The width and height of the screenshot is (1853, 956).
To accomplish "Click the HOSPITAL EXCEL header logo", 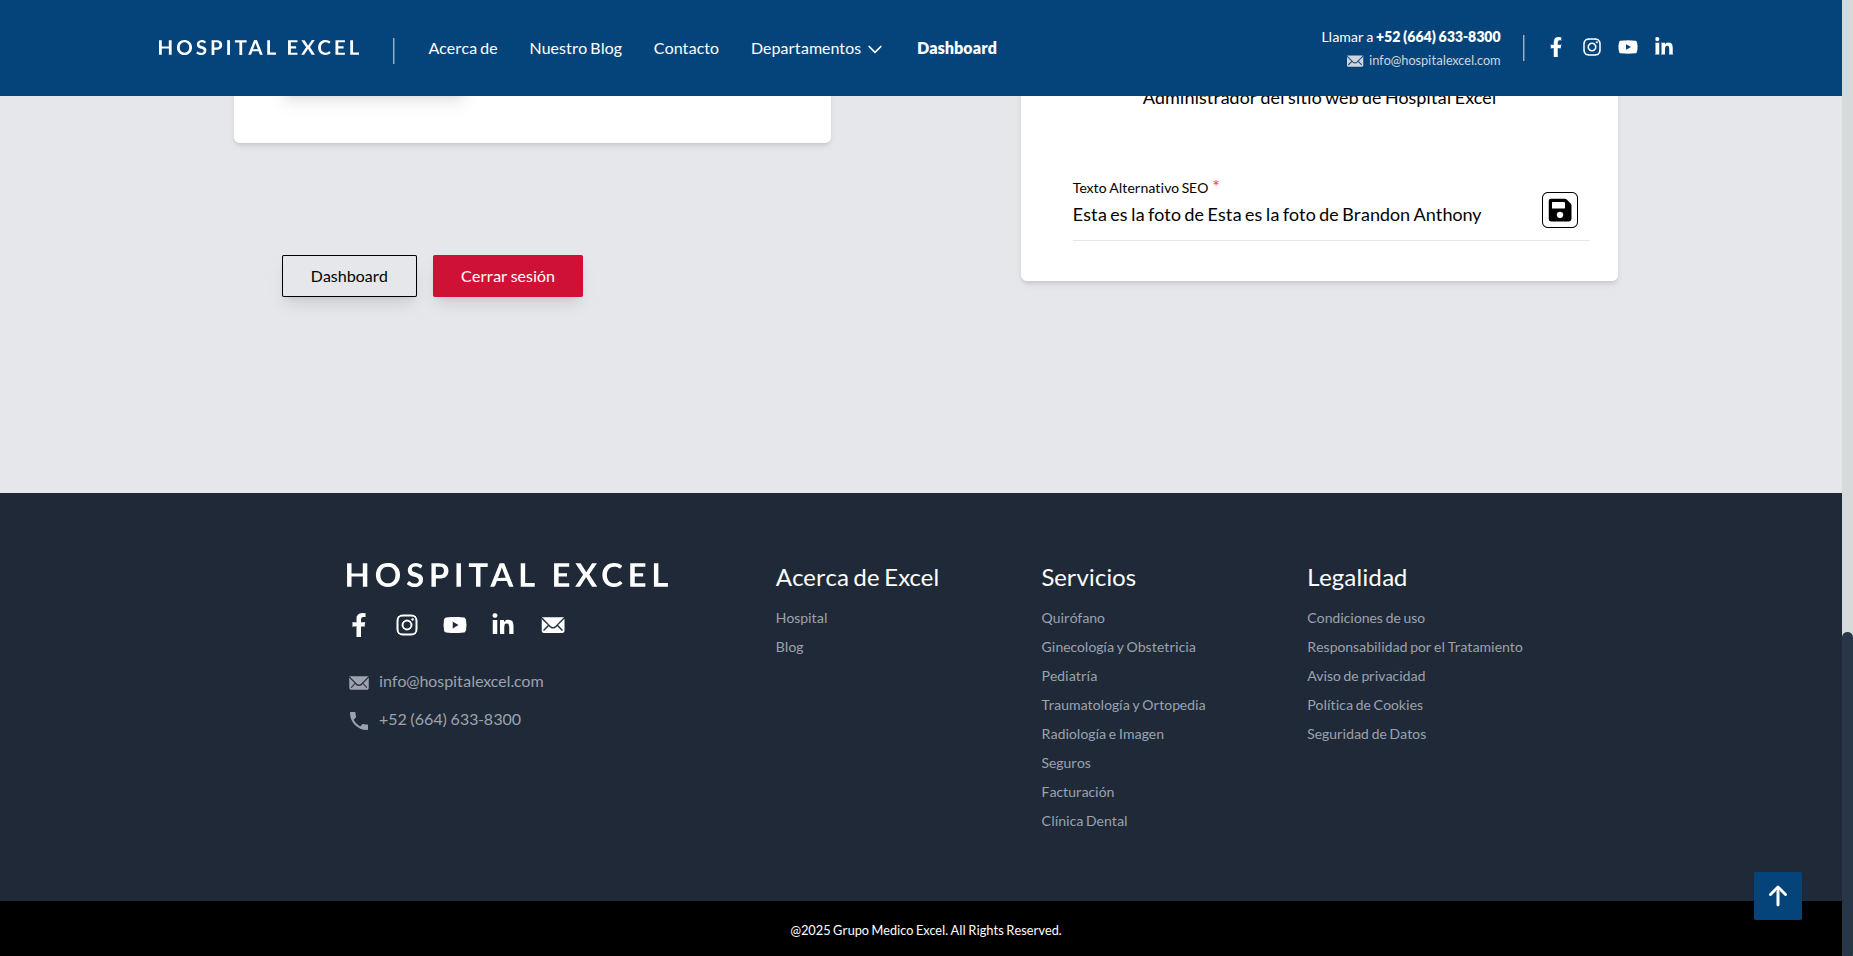I will (259, 48).
